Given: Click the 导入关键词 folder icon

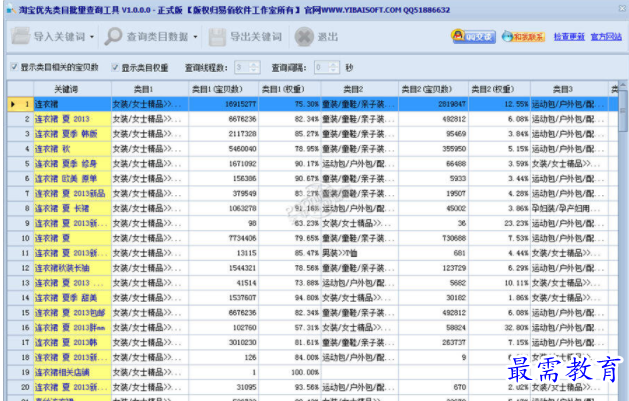Looking at the screenshot, I should coord(20,36).
